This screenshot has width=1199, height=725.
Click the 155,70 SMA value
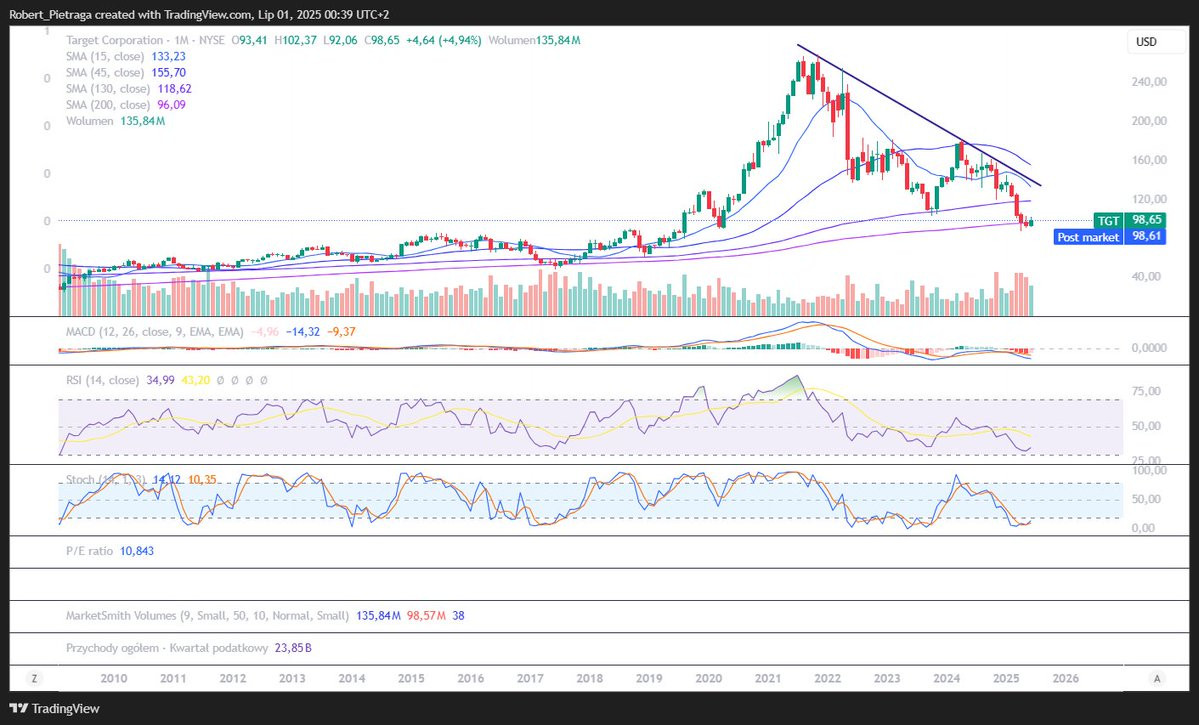(168, 73)
